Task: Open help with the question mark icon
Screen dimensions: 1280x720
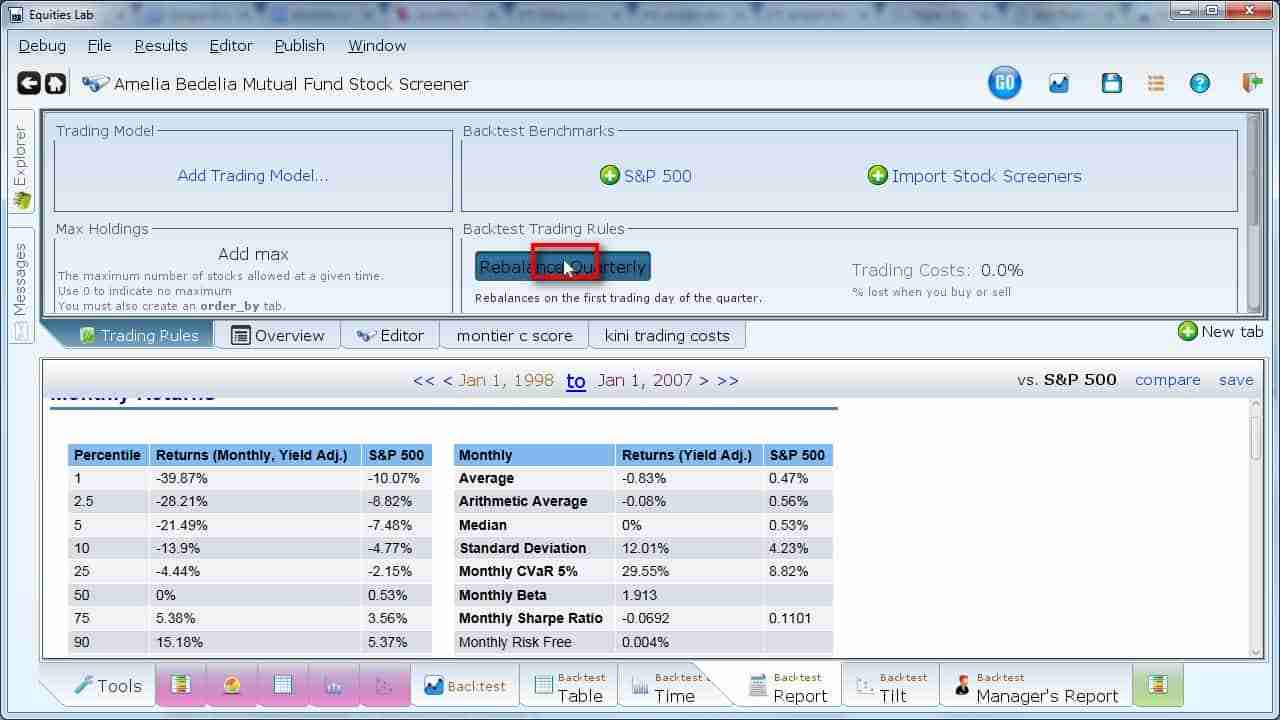Action: tap(1200, 84)
